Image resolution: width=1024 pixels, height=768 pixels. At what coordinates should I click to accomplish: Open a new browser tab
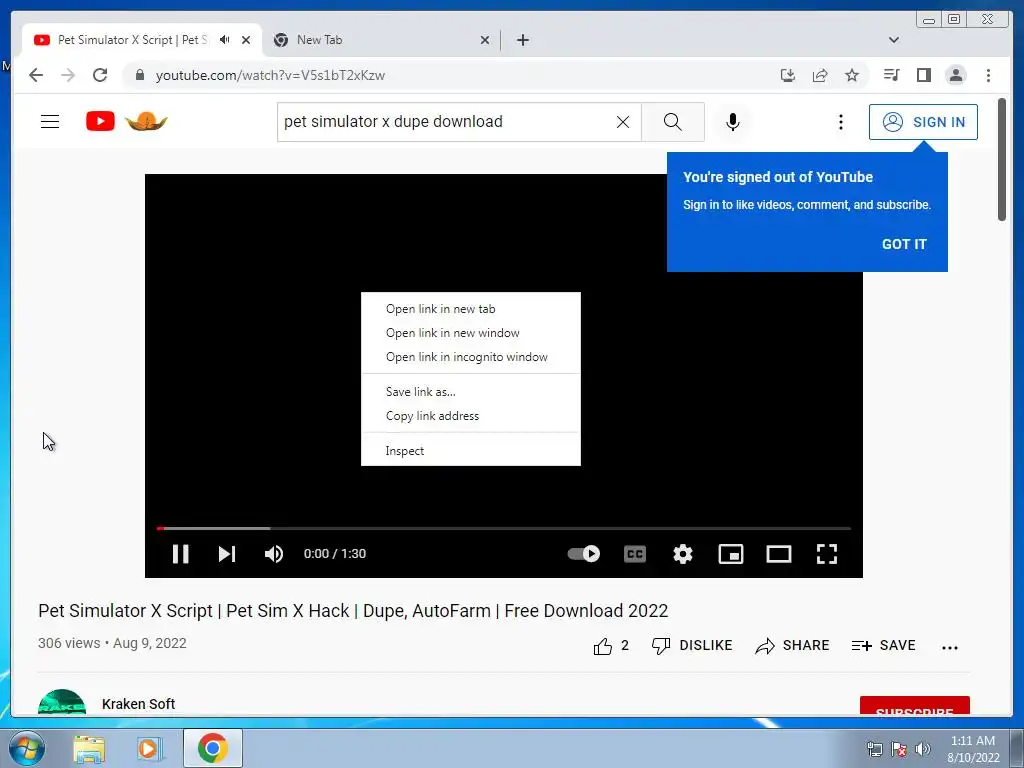click(522, 40)
